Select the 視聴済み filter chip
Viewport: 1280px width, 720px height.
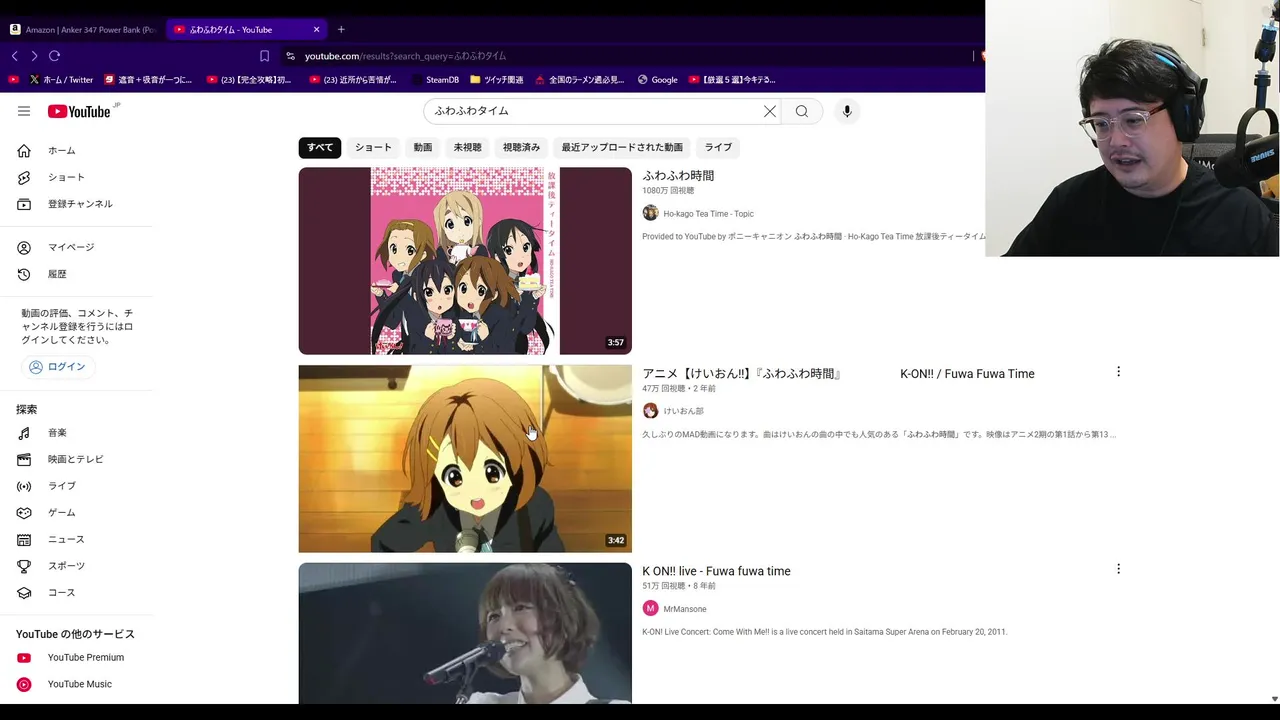521,147
